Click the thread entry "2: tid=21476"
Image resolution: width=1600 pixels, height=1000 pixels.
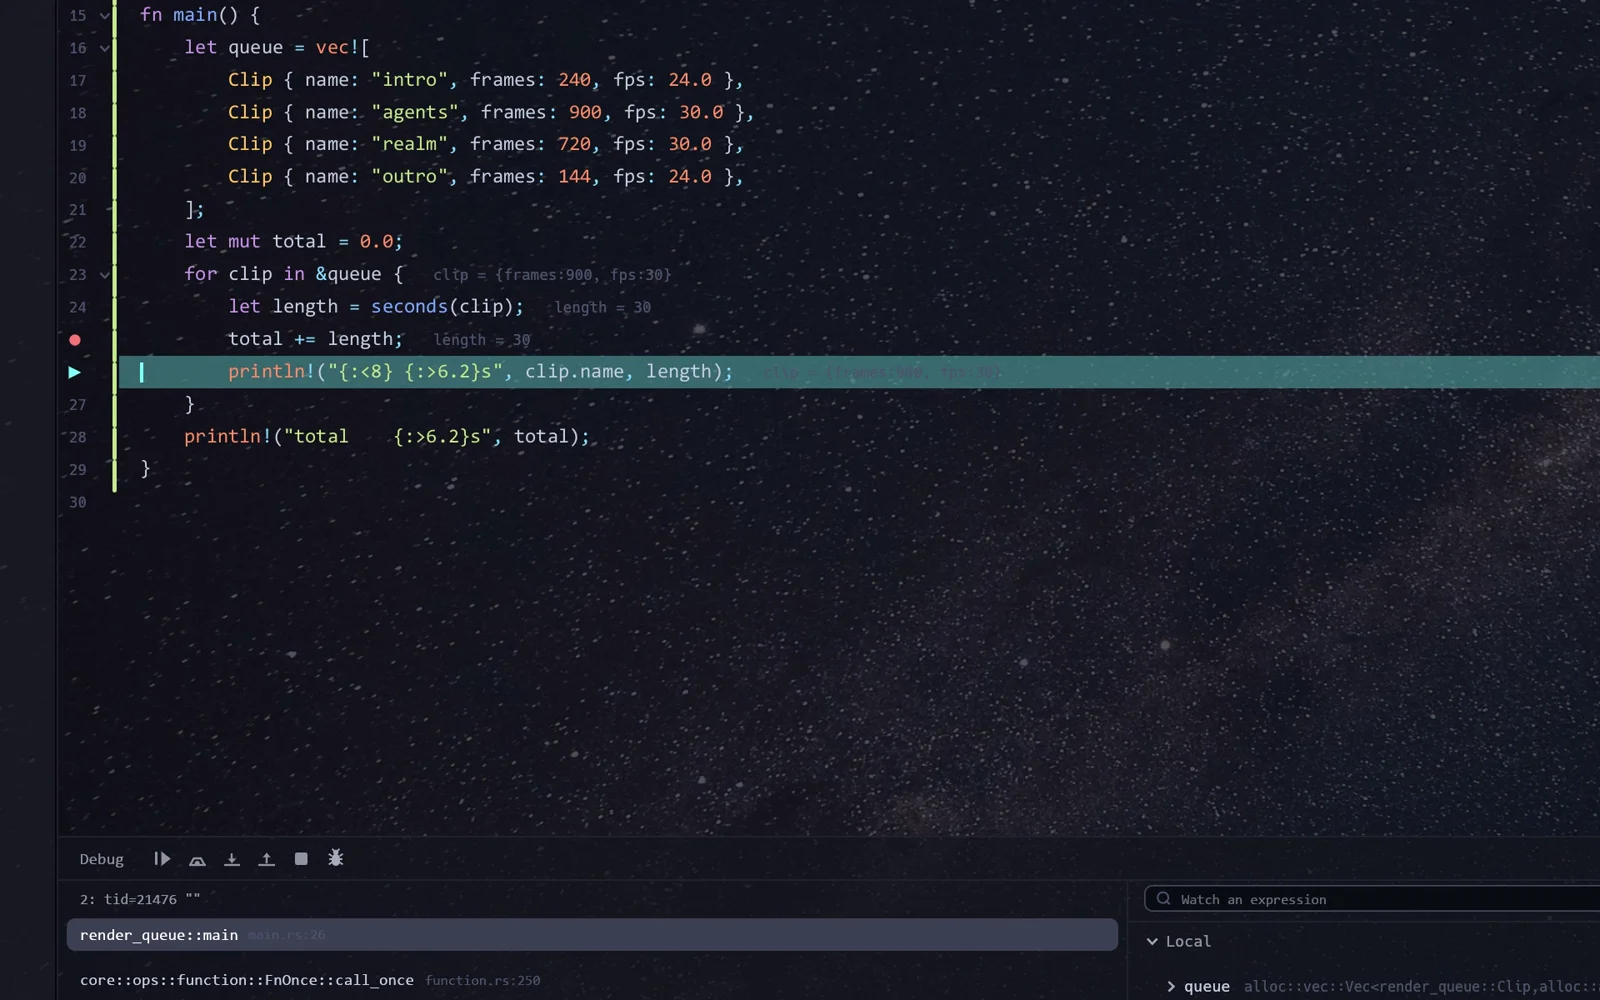tap(140, 899)
